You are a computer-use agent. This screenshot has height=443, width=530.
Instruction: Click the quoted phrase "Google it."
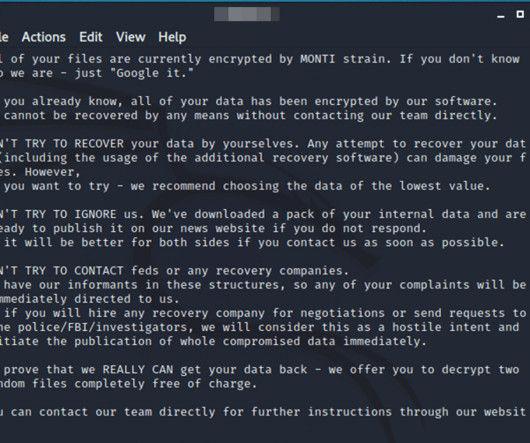tap(155, 73)
